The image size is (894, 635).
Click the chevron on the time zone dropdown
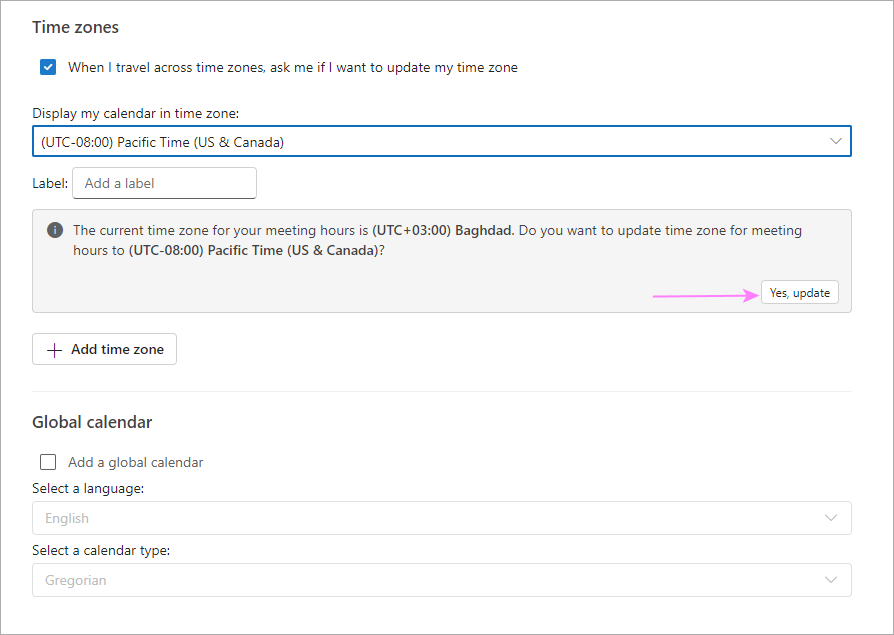[836, 141]
